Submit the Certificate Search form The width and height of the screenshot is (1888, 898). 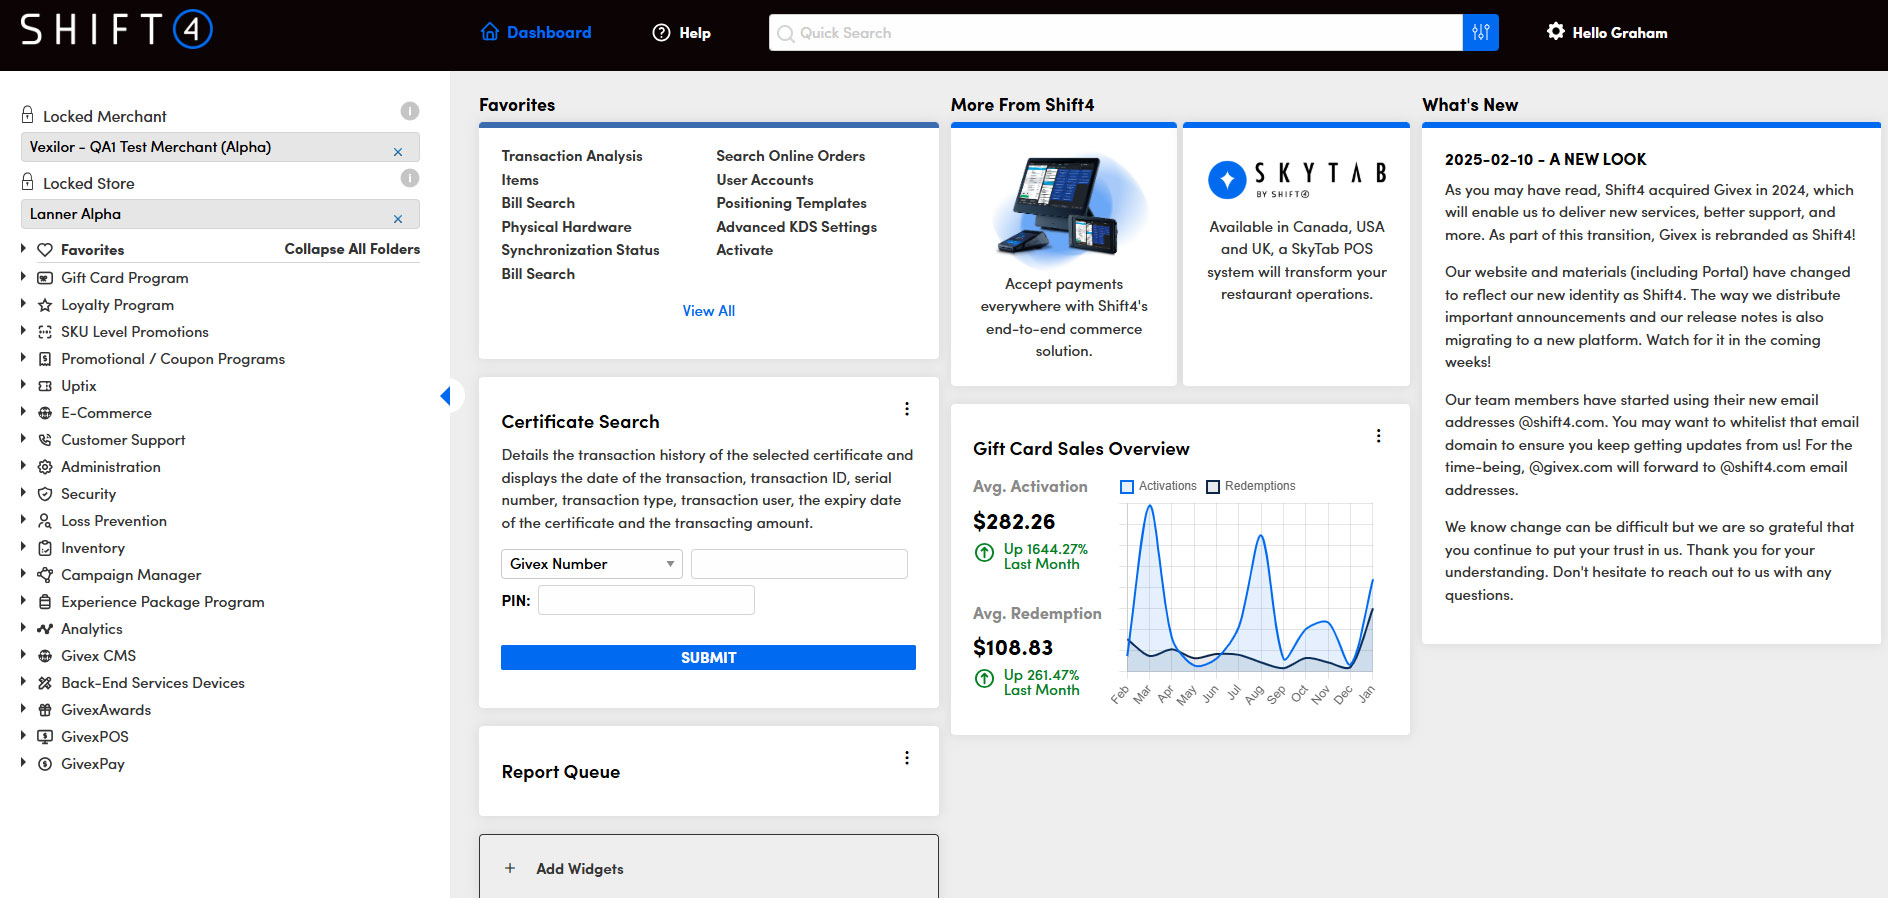(x=708, y=657)
